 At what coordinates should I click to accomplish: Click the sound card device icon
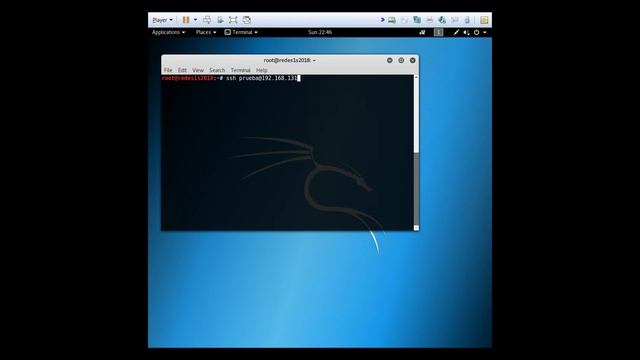tap(442, 20)
